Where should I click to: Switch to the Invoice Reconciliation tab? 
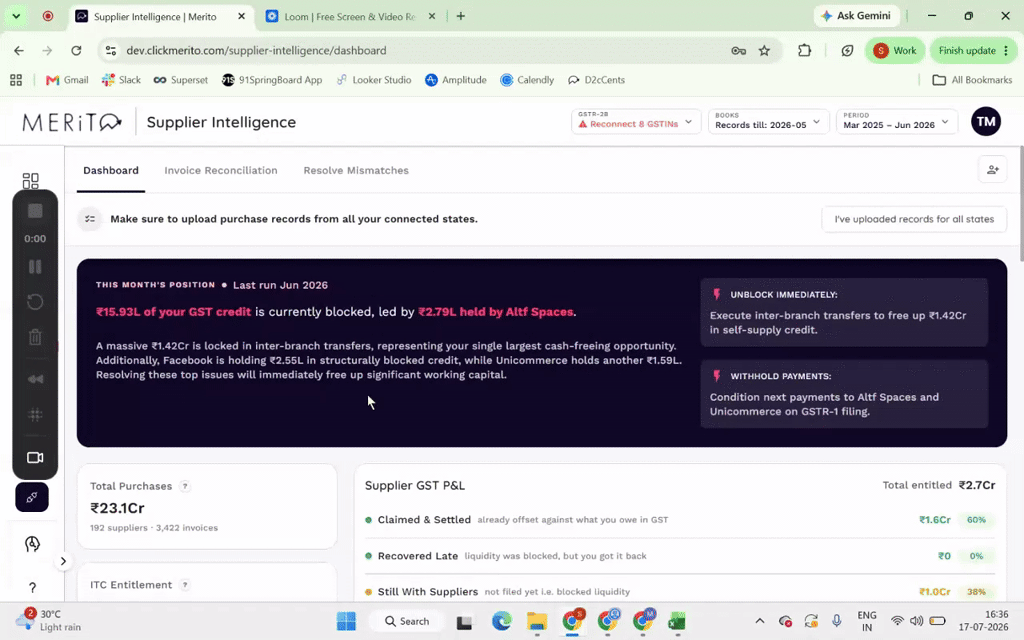pos(221,170)
